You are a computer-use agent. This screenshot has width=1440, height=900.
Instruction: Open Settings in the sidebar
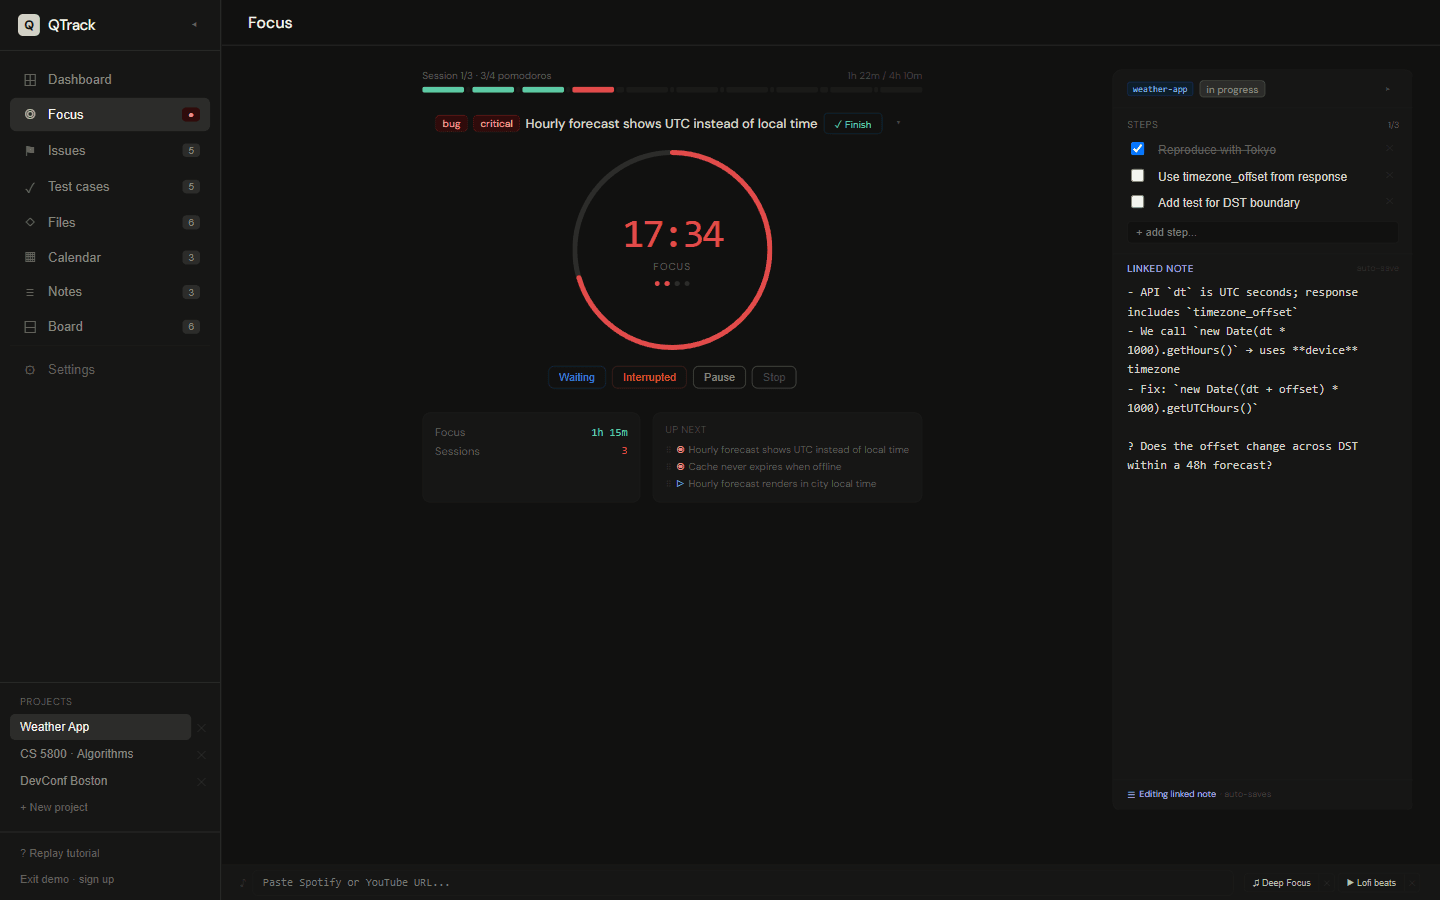coord(110,370)
